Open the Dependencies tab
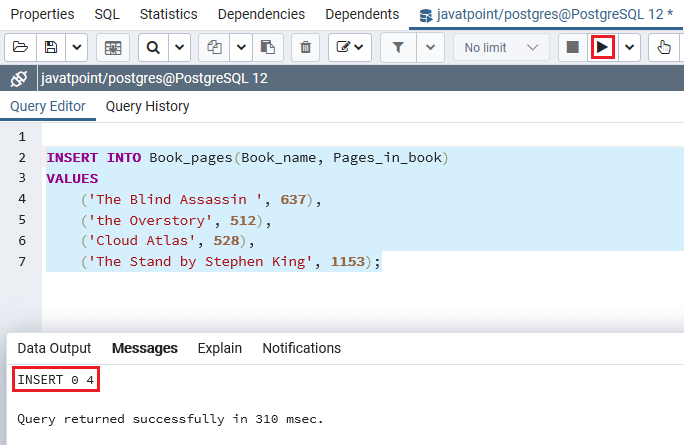 (261, 14)
